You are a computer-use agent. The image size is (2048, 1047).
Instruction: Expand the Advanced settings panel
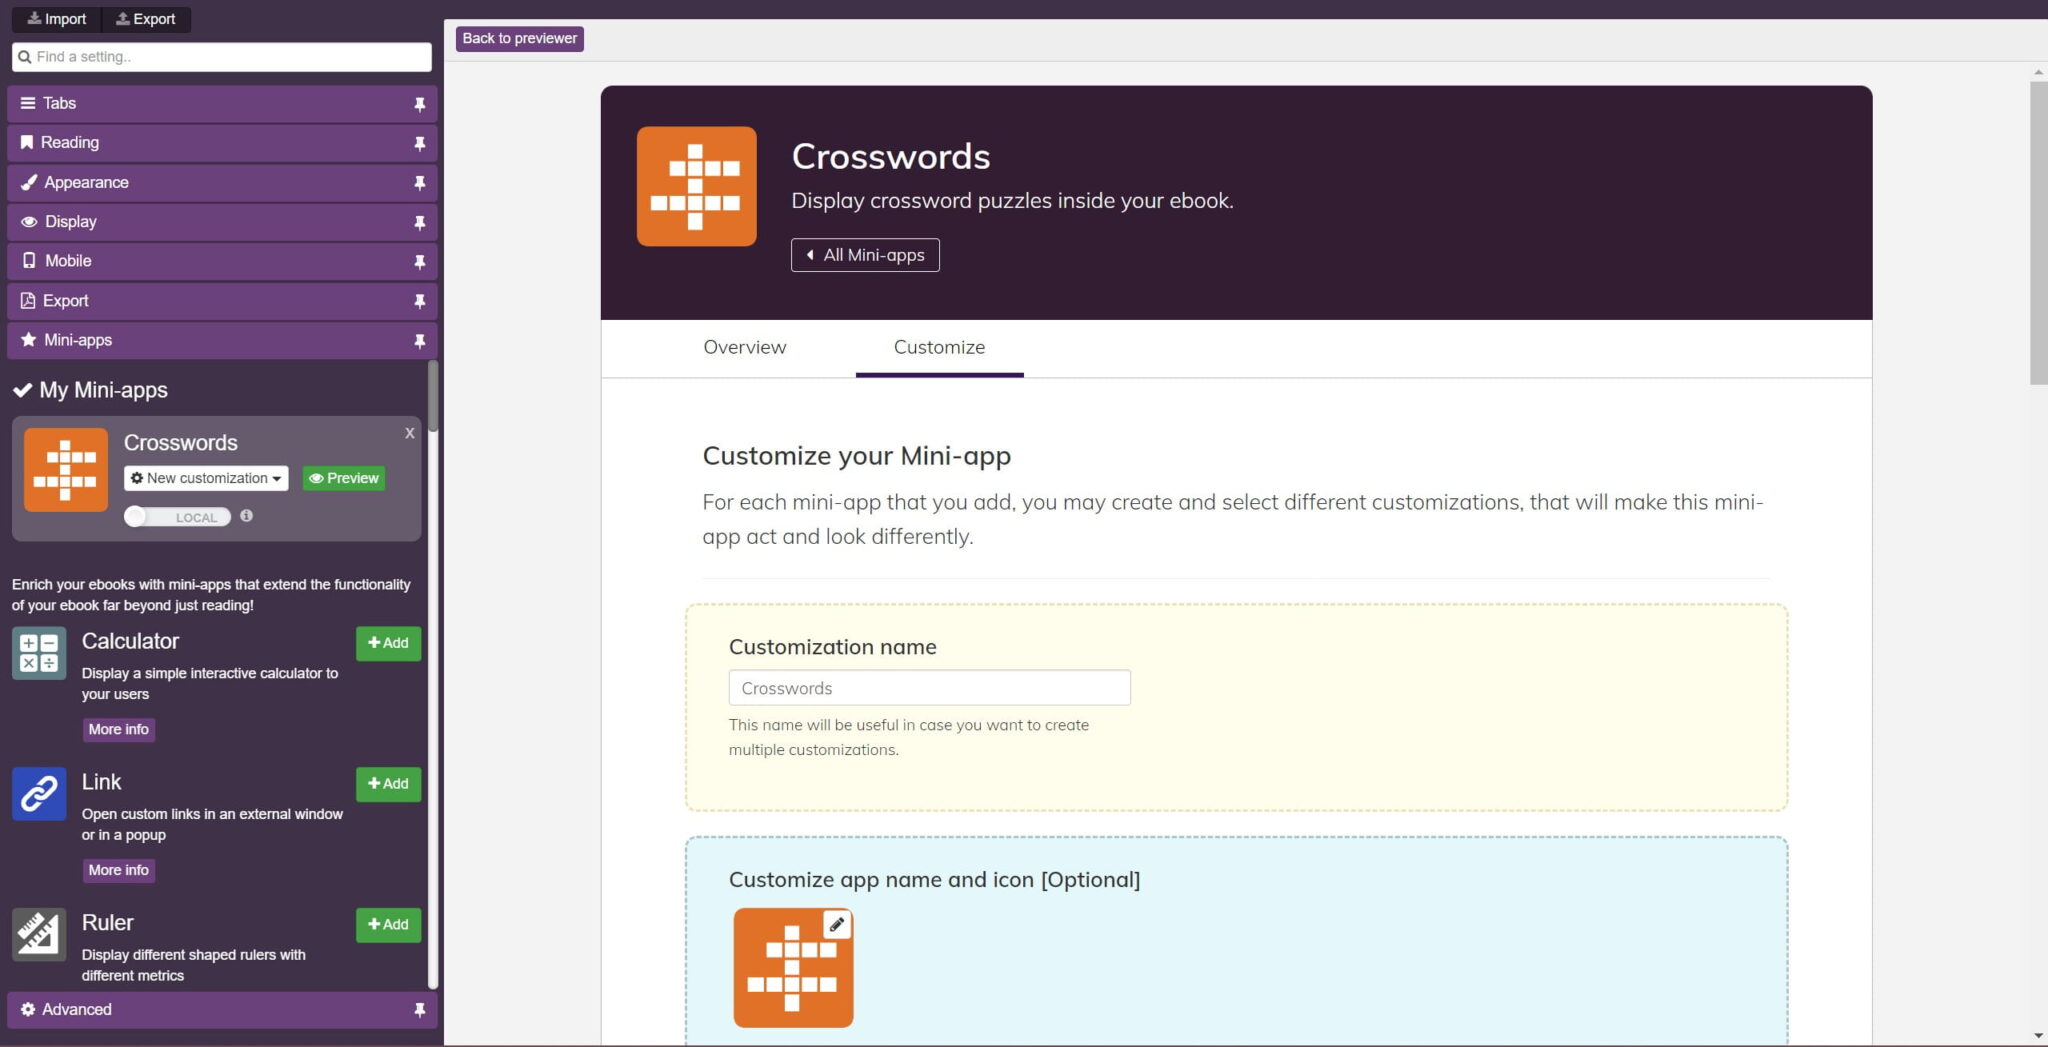point(75,1010)
